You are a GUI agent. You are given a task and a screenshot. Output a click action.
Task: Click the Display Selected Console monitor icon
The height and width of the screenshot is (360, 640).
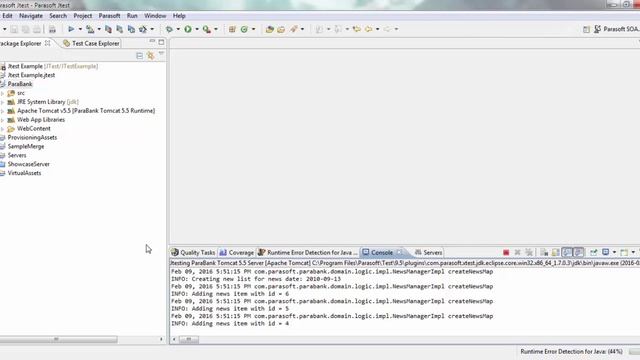tap(606, 253)
